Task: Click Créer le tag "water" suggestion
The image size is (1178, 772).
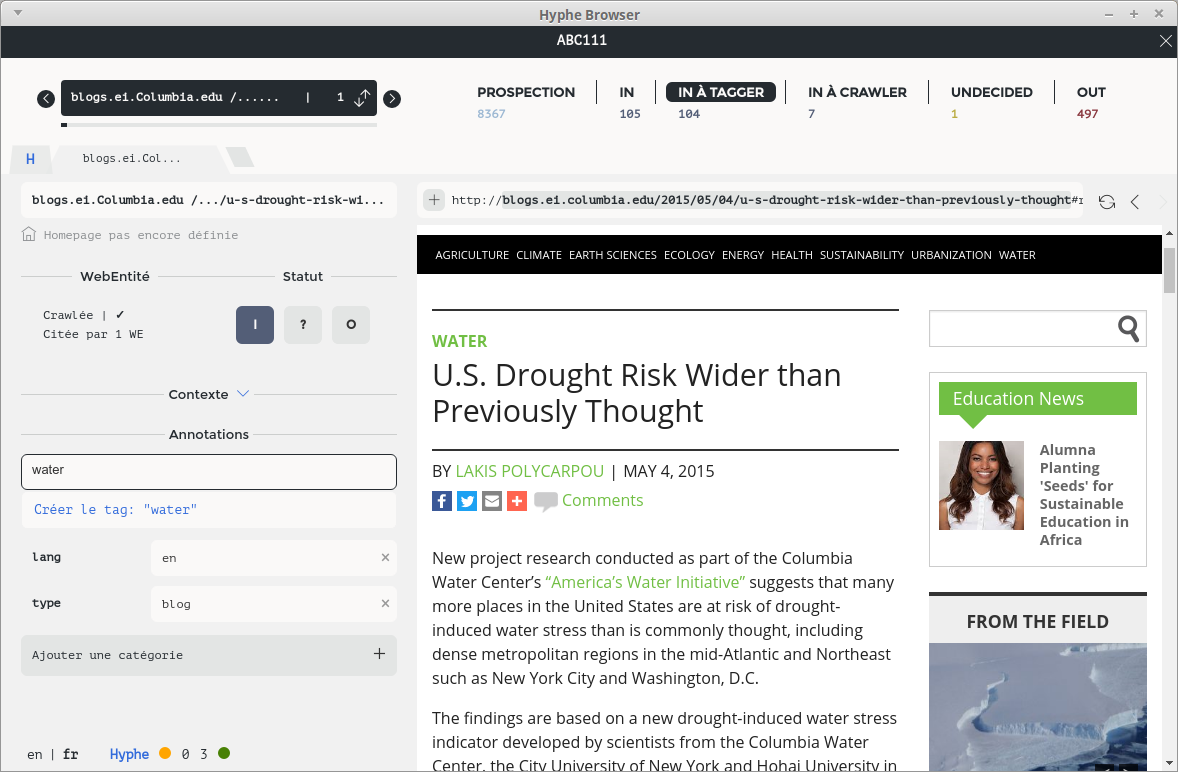Action: click(116, 509)
